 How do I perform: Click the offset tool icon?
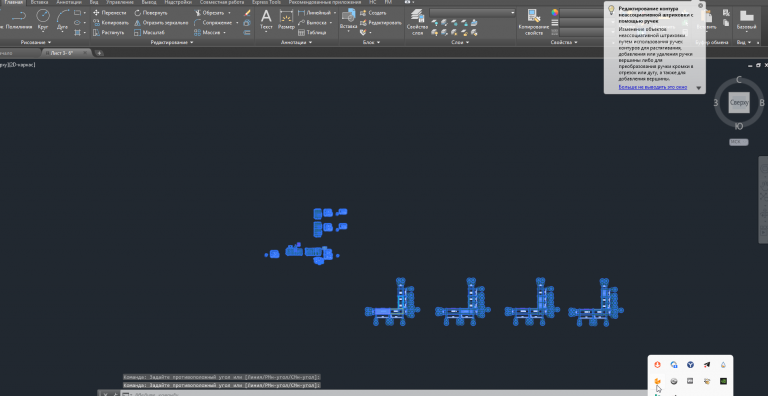(x=247, y=32)
